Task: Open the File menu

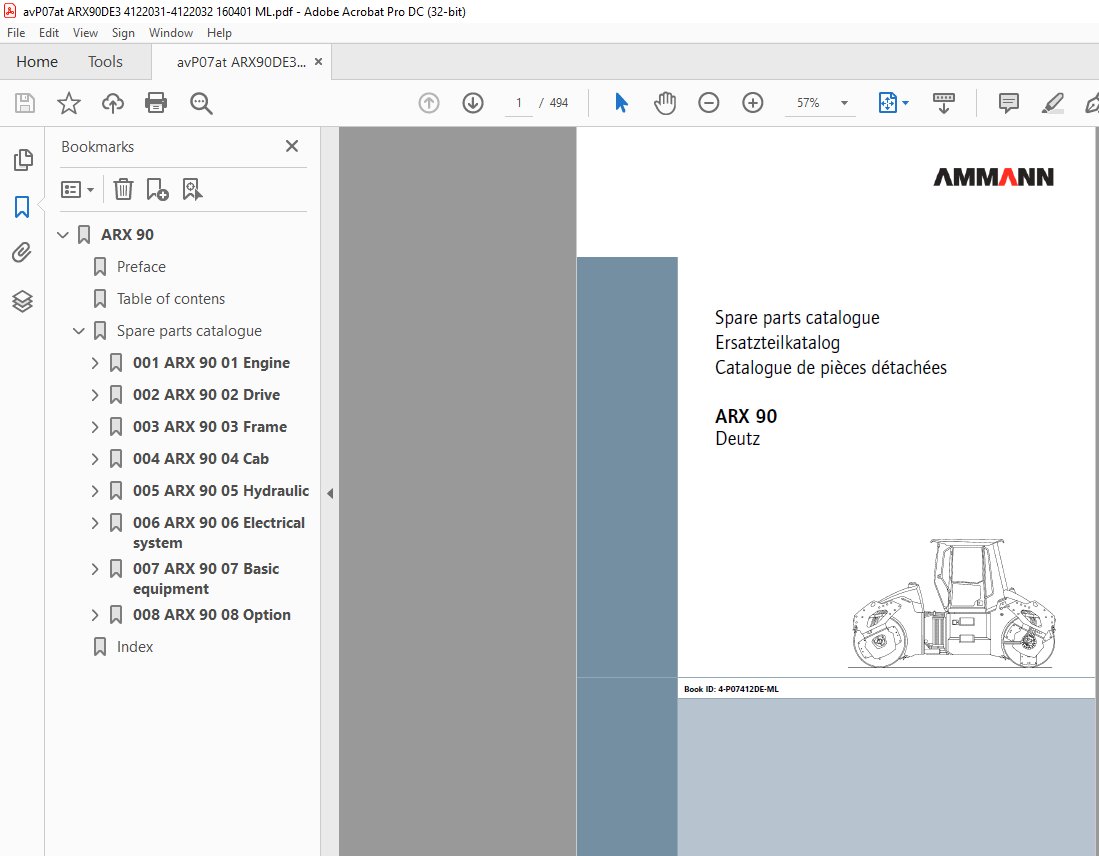Action: (16, 33)
